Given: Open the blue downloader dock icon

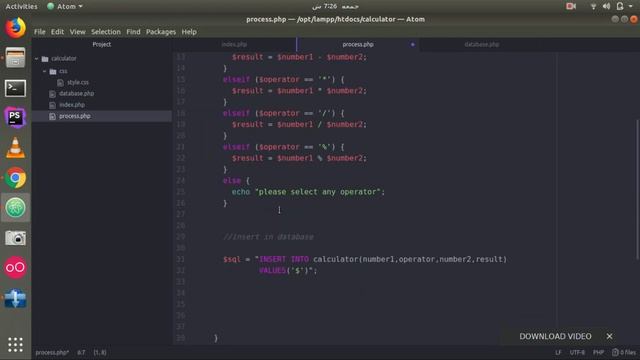Looking at the screenshot, I should coord(16,298).
